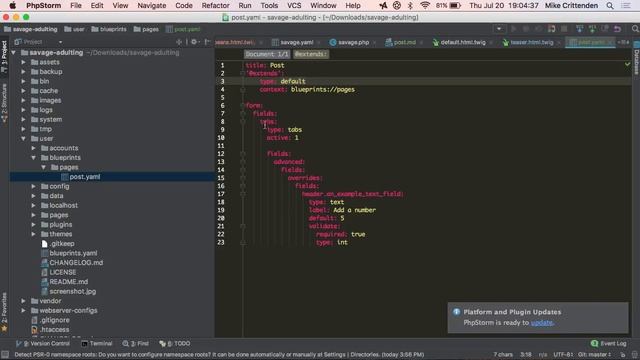The height and width of the screenshot is (360, 640).
Task: Expand the webserver-configs folder
Action: click(x=24, y=311)
